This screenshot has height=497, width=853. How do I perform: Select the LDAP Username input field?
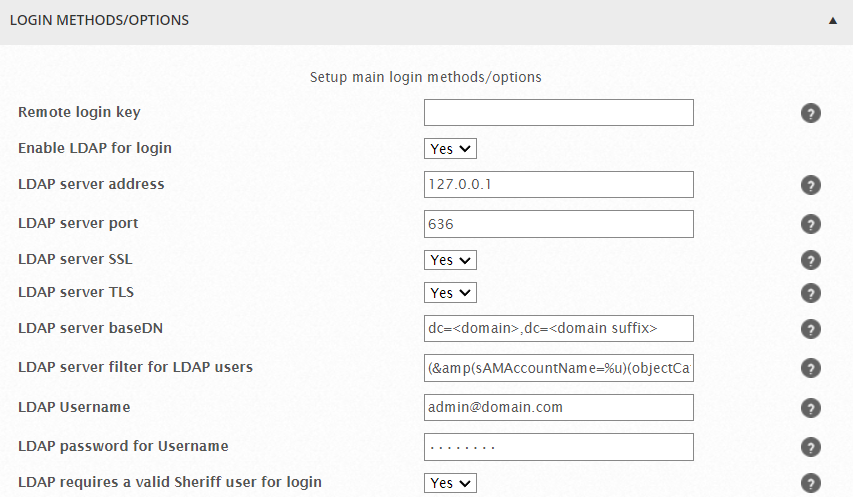coord(559,407)
